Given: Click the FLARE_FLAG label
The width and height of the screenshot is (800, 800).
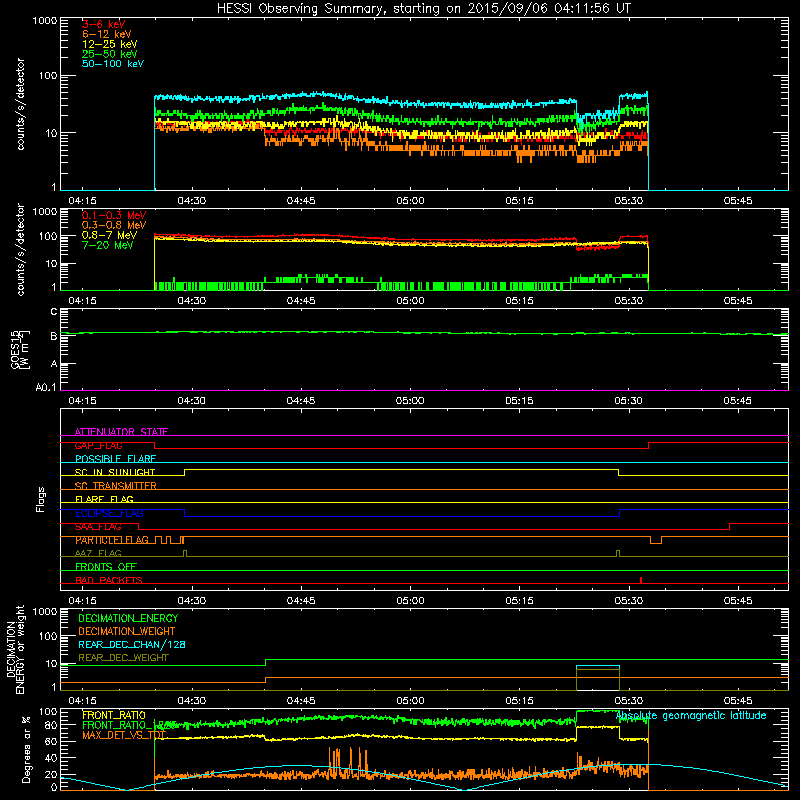Looking at the screenshot, I should [104, 499].
